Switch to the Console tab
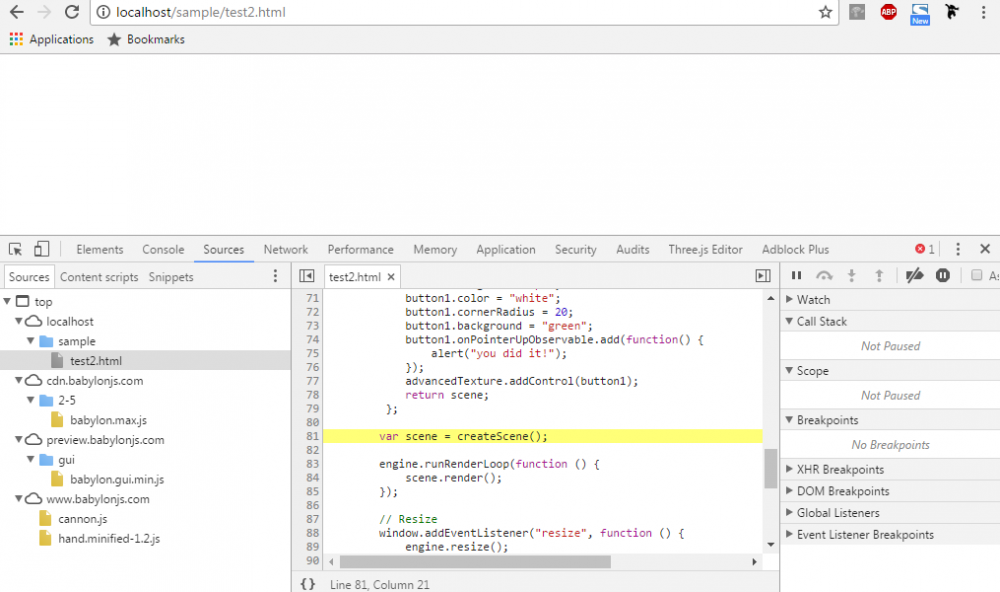 click(x=163, y=249)
